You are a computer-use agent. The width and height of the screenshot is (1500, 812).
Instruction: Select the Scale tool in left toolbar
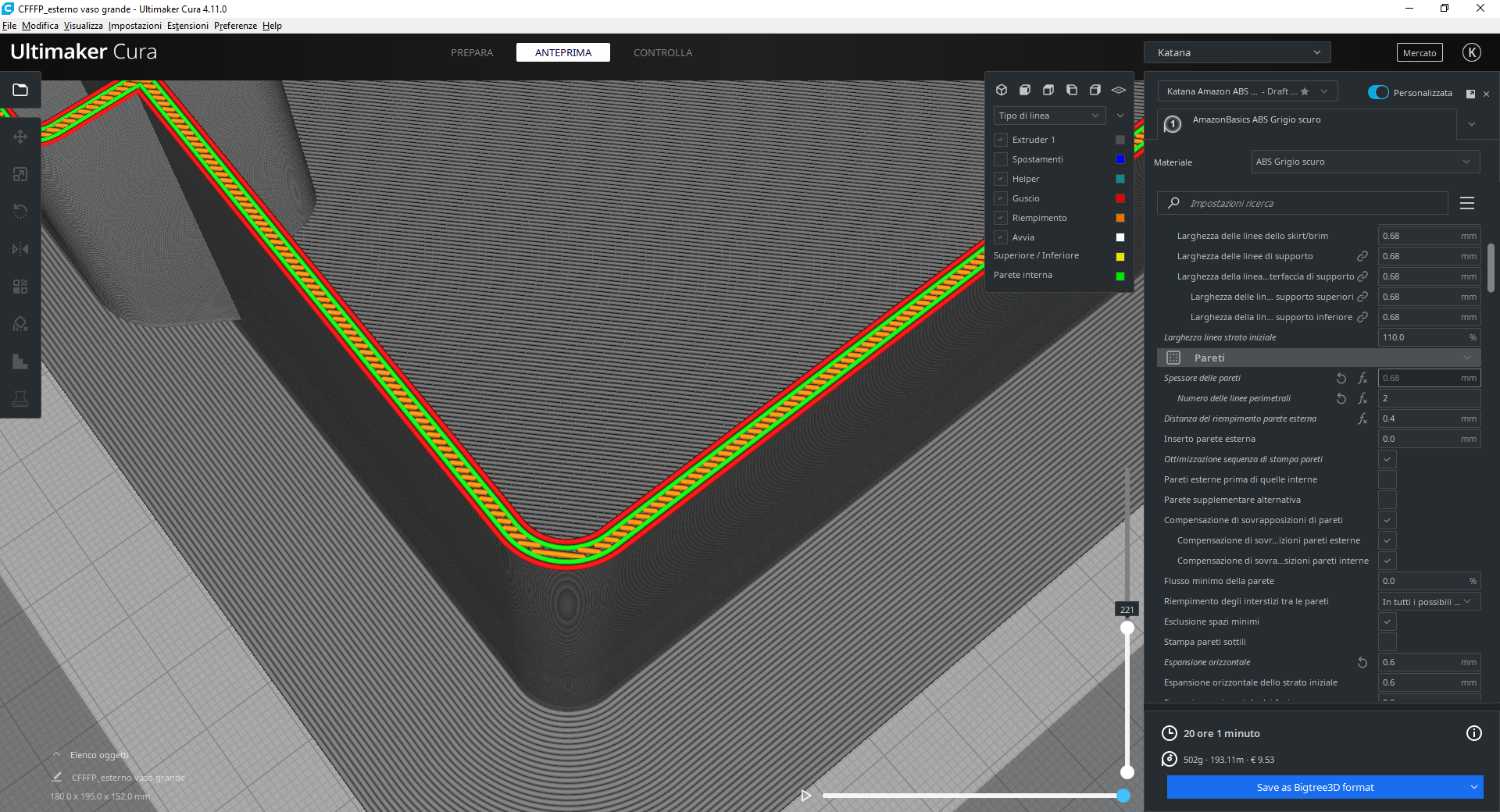[20, 174]
